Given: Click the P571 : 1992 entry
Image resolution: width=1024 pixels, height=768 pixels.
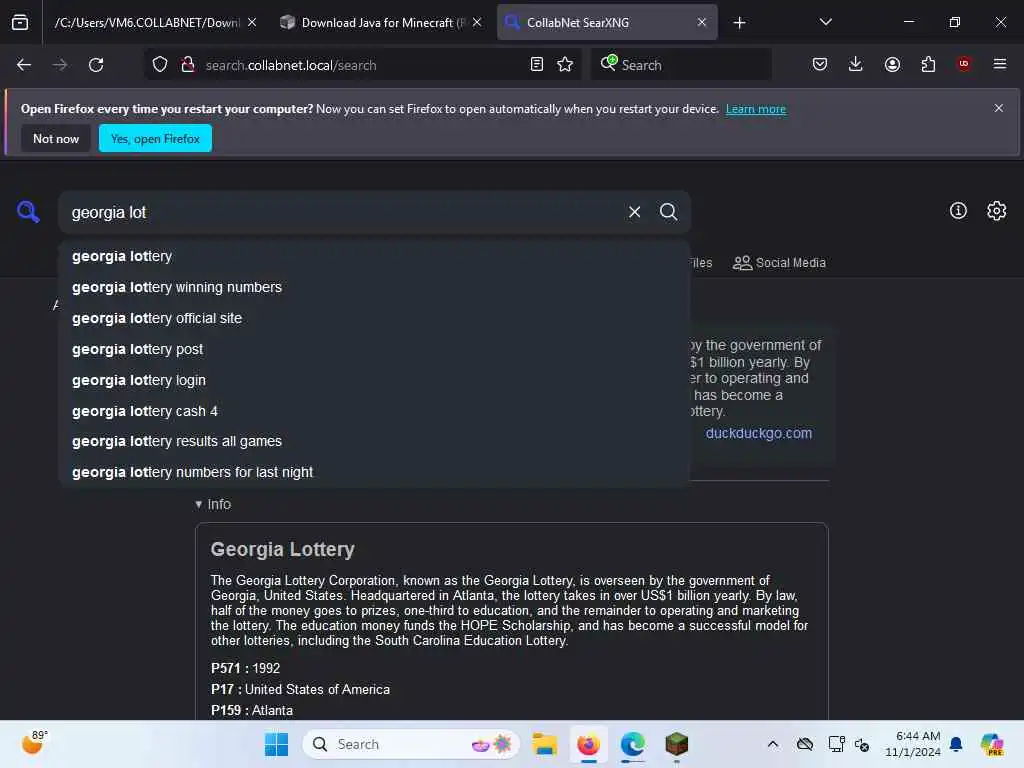Looking at the screenshot, I should 245,668.
